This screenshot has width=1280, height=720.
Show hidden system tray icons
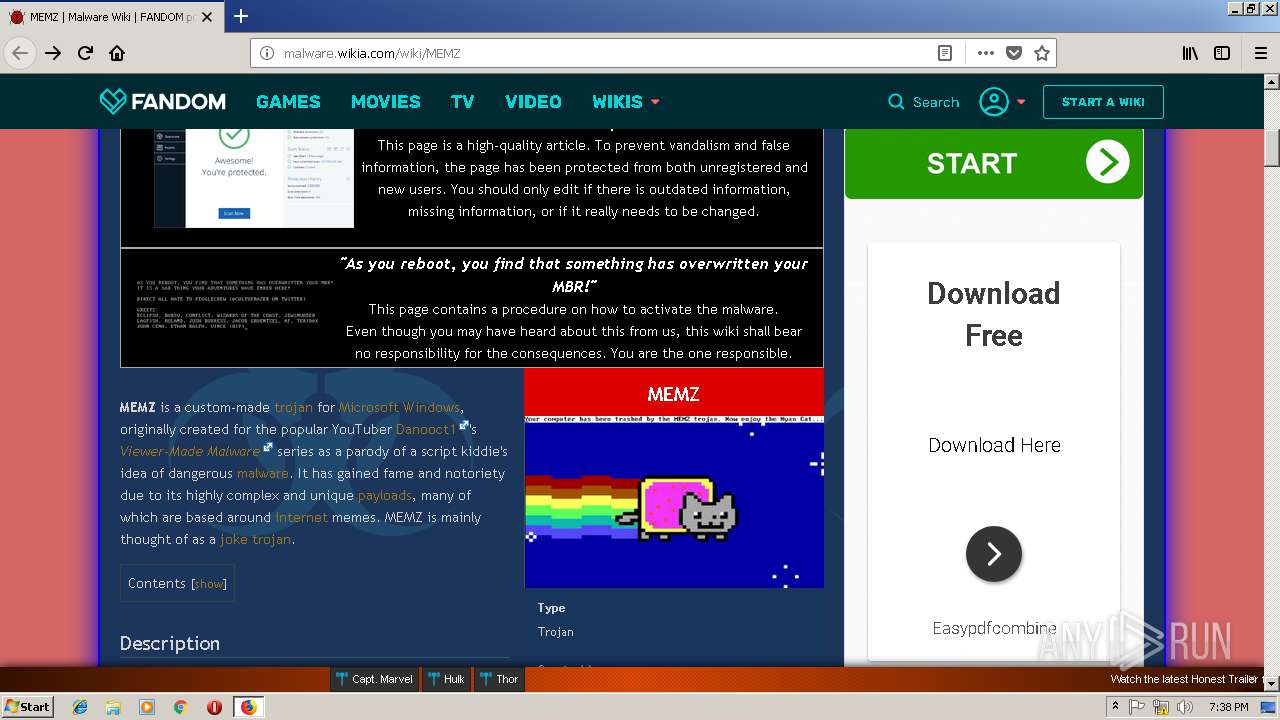click(x=1115, y=707)
